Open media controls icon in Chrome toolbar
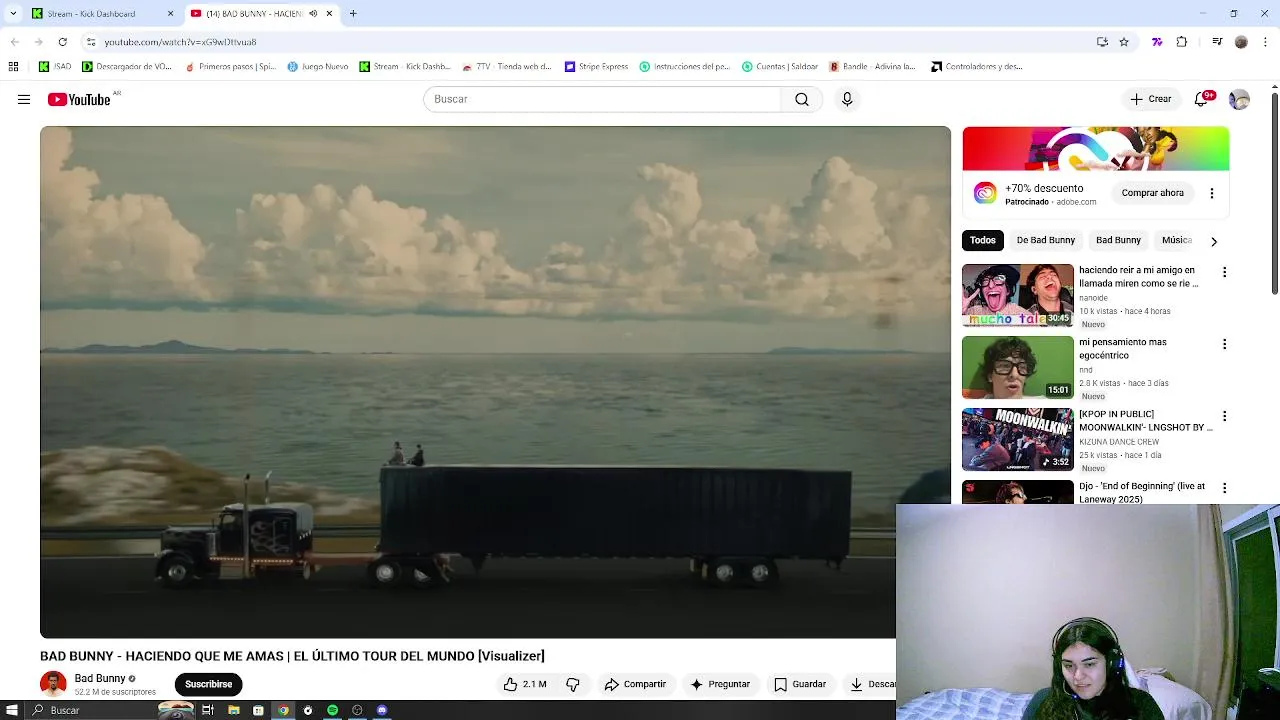Image resolution: width=1280 pixels, height=720 pixels. (1217, 42)
